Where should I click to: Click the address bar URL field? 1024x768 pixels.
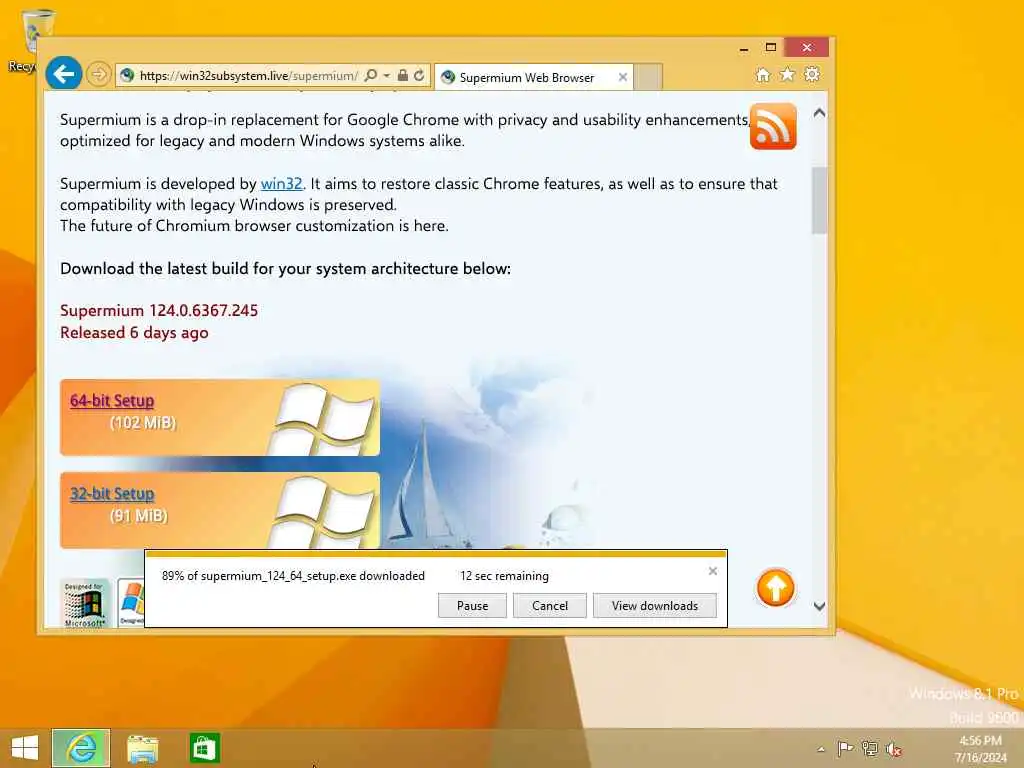coord(248,76)
